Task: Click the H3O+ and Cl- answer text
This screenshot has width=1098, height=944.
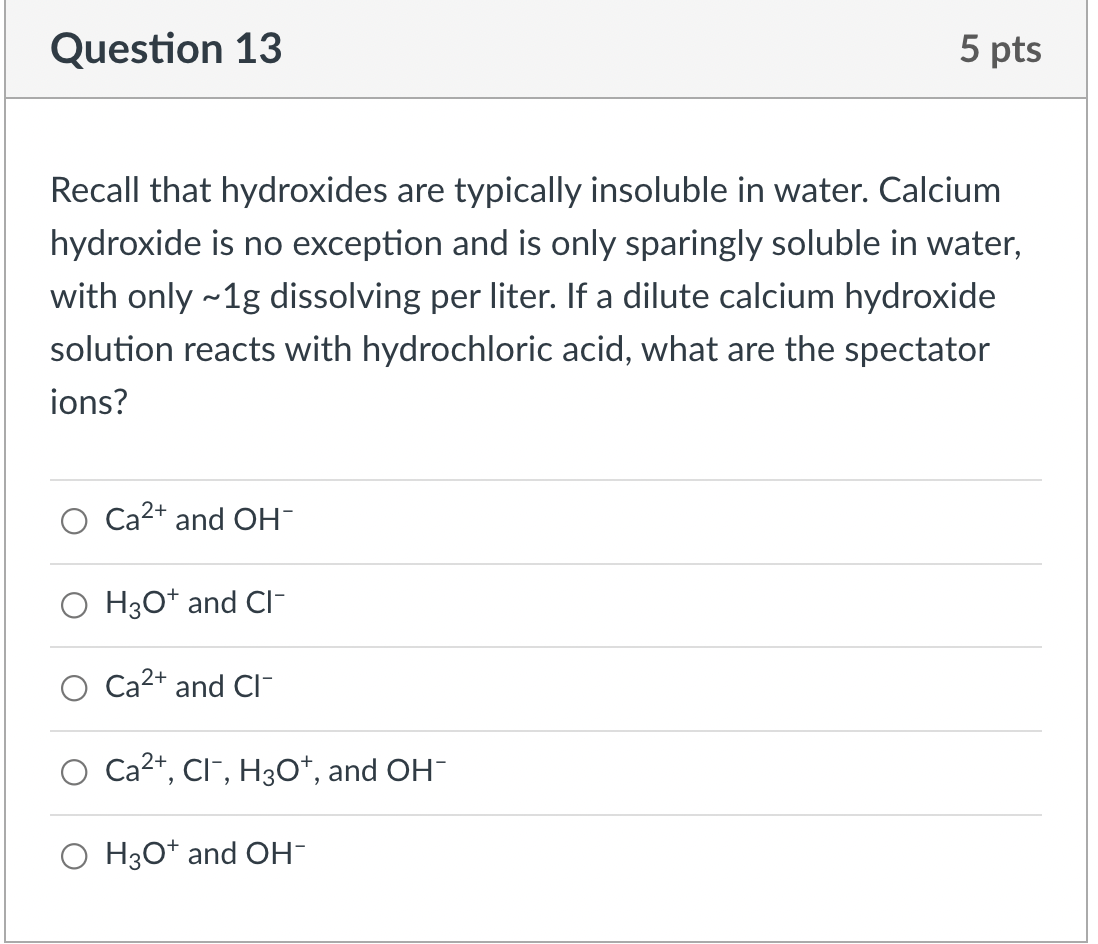Action: click(x=196, y=602)
